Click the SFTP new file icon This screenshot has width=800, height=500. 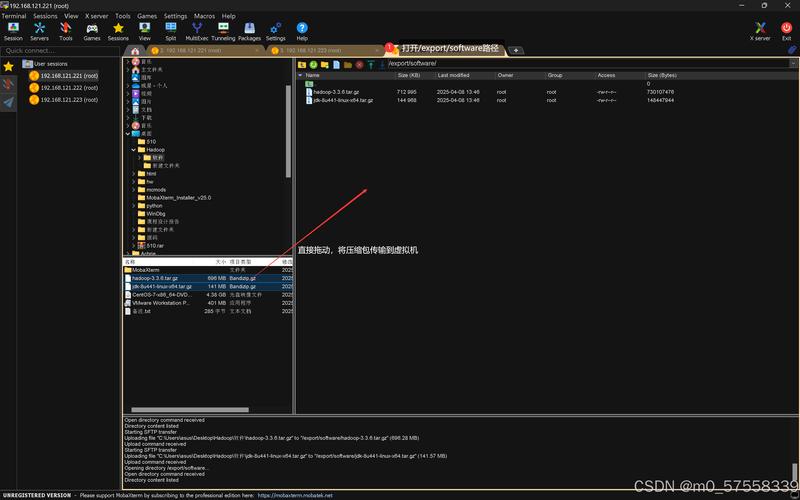pyautogui.click(x=336, y=65)
